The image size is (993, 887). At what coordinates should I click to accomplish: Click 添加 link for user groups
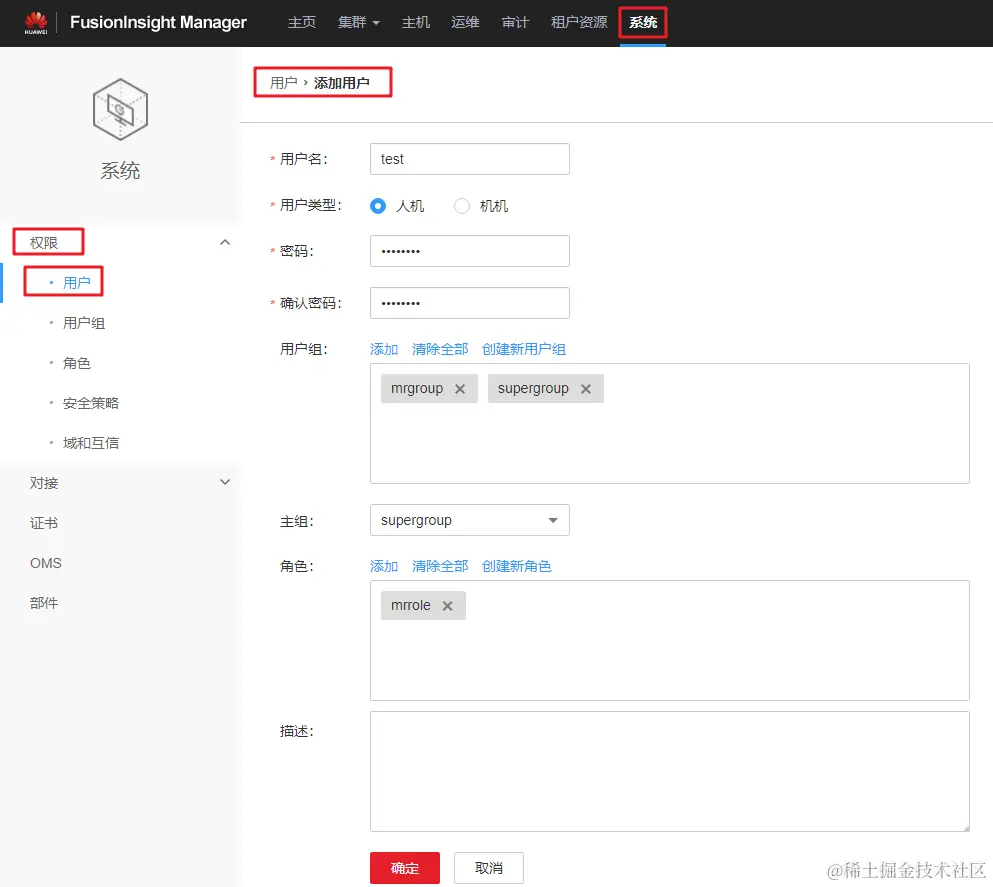tap(384, 349)
